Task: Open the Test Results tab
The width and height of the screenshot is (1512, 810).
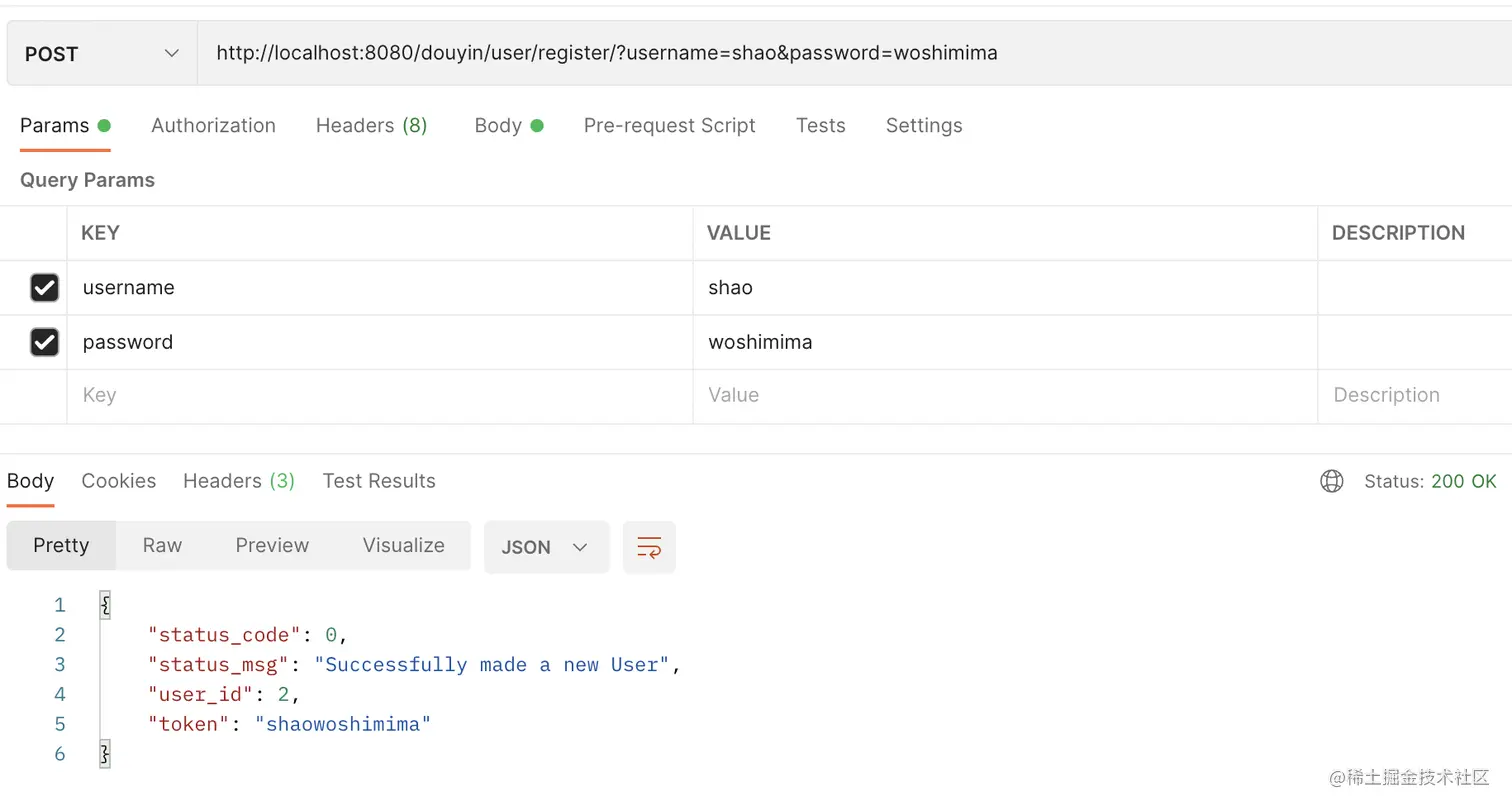Action: point(378,481)
